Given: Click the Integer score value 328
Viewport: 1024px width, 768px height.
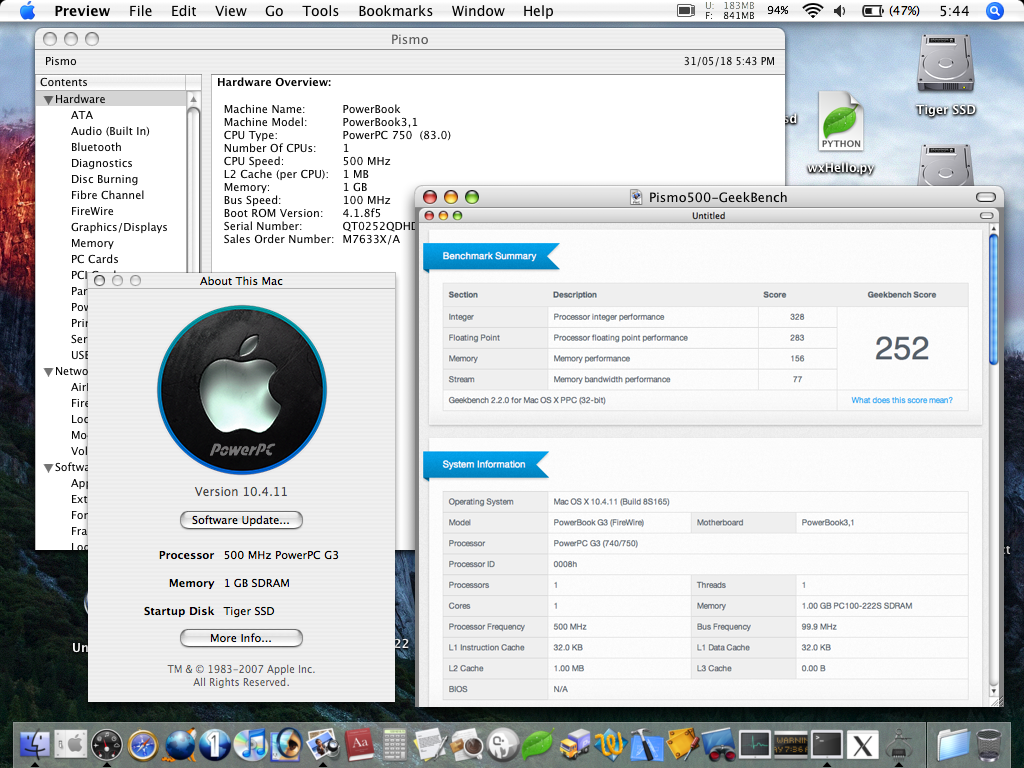Looking at the screenshot, I should point(797,317).
